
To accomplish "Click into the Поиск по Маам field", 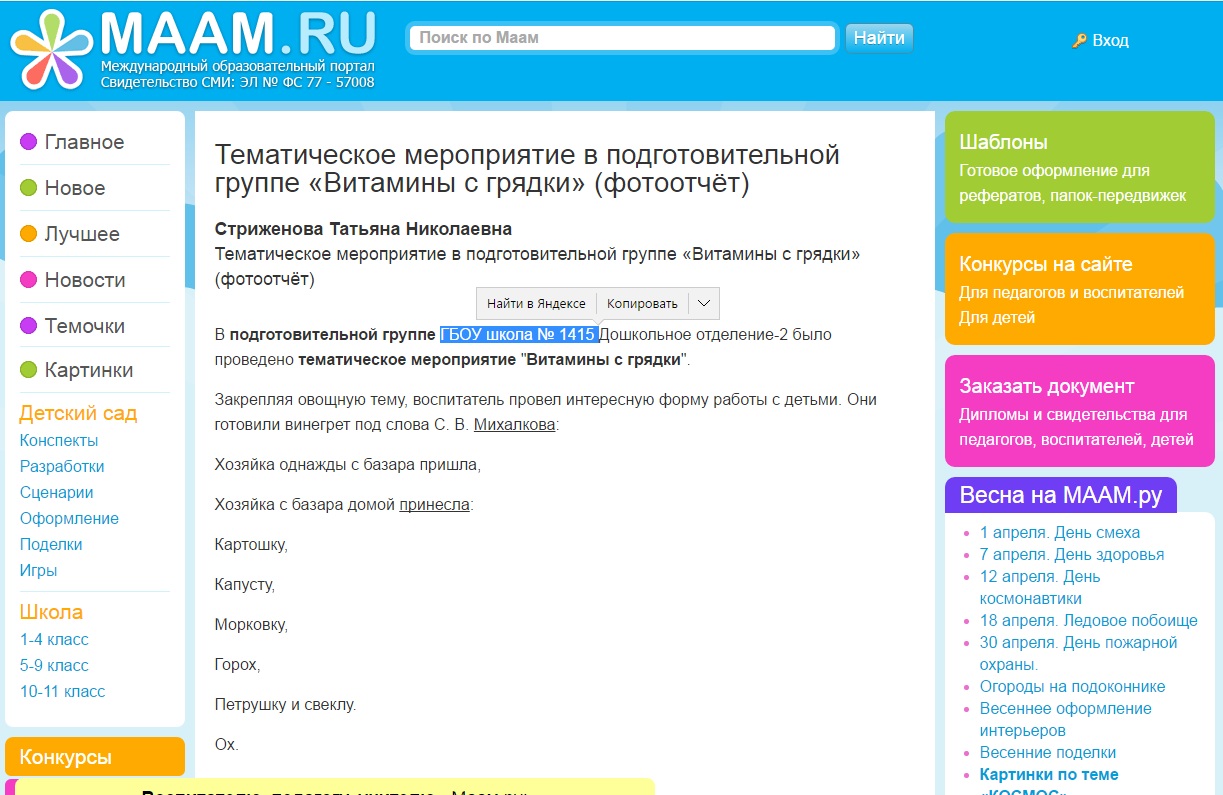I will click(x=622, y=38).
